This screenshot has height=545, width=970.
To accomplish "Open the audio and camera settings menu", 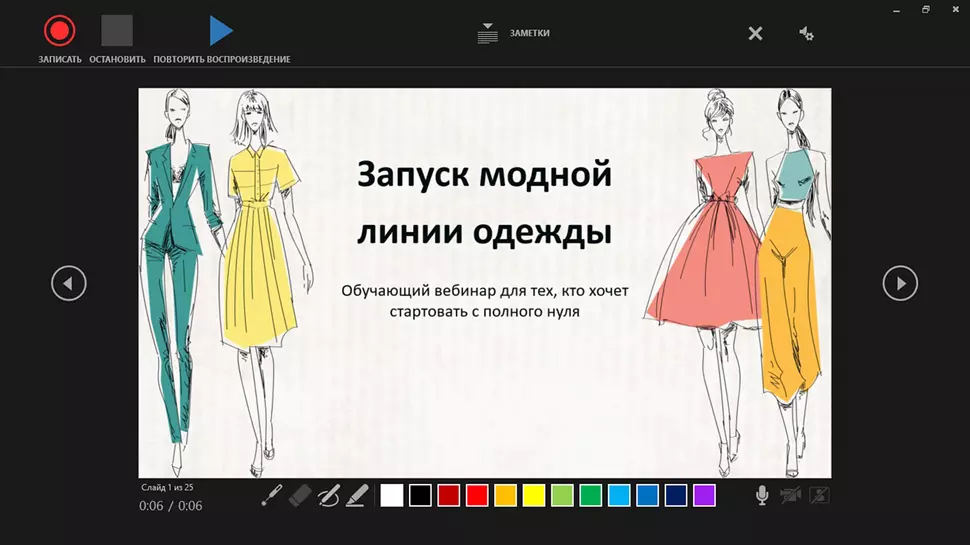I will tap(806, 34).
